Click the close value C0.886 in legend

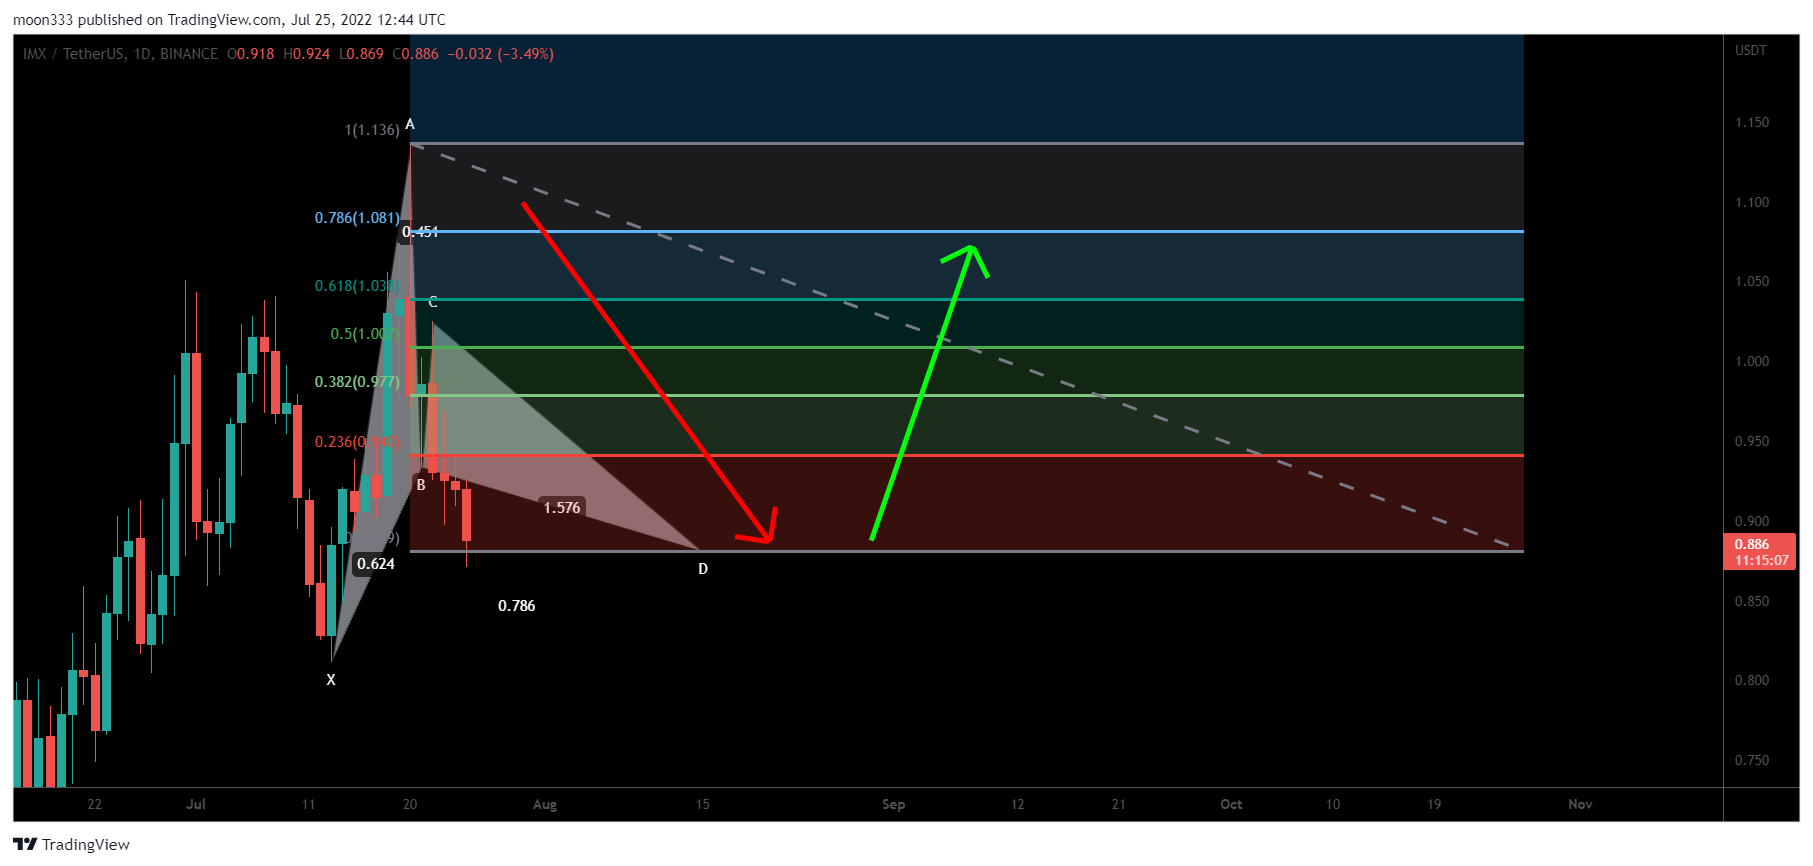(415, 54)
